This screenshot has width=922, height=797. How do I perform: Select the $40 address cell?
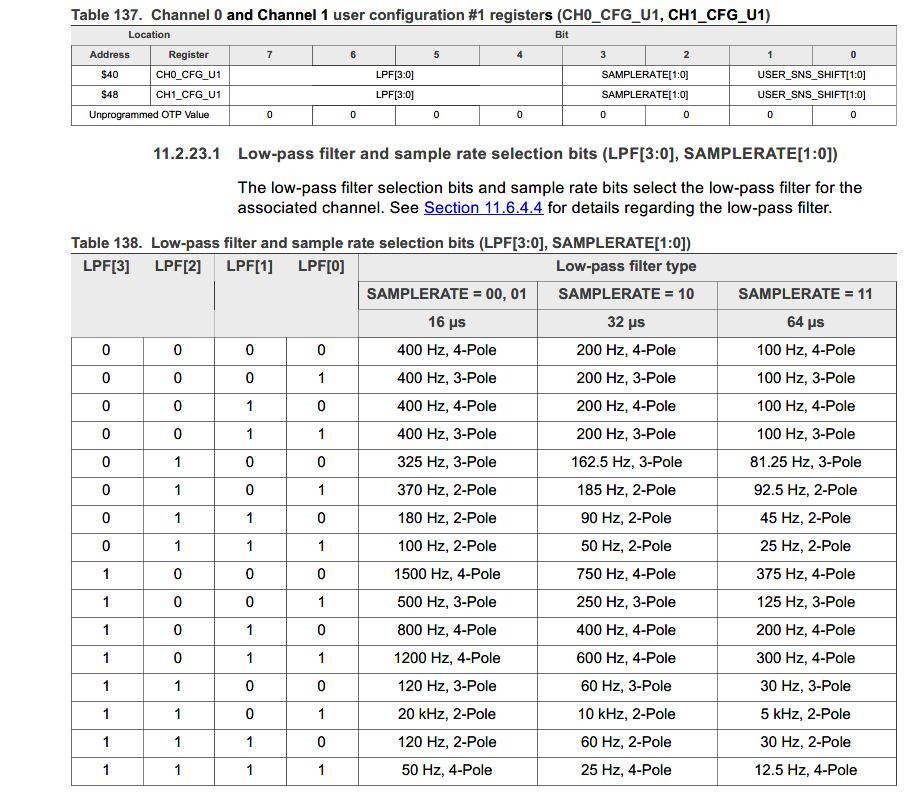coord(111,75)
